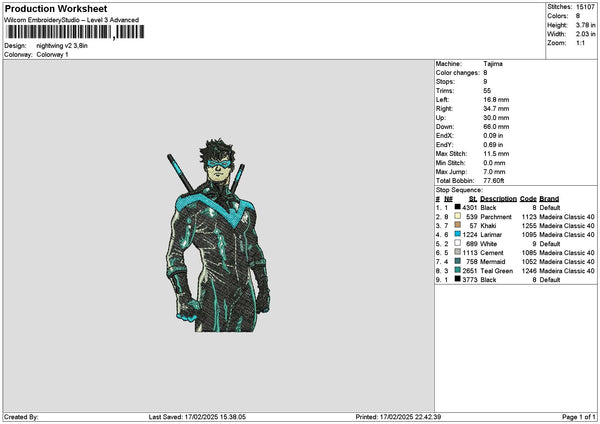600x424 pixels.
Task: Select the Khaki color swatch
Action: point(457,225)
